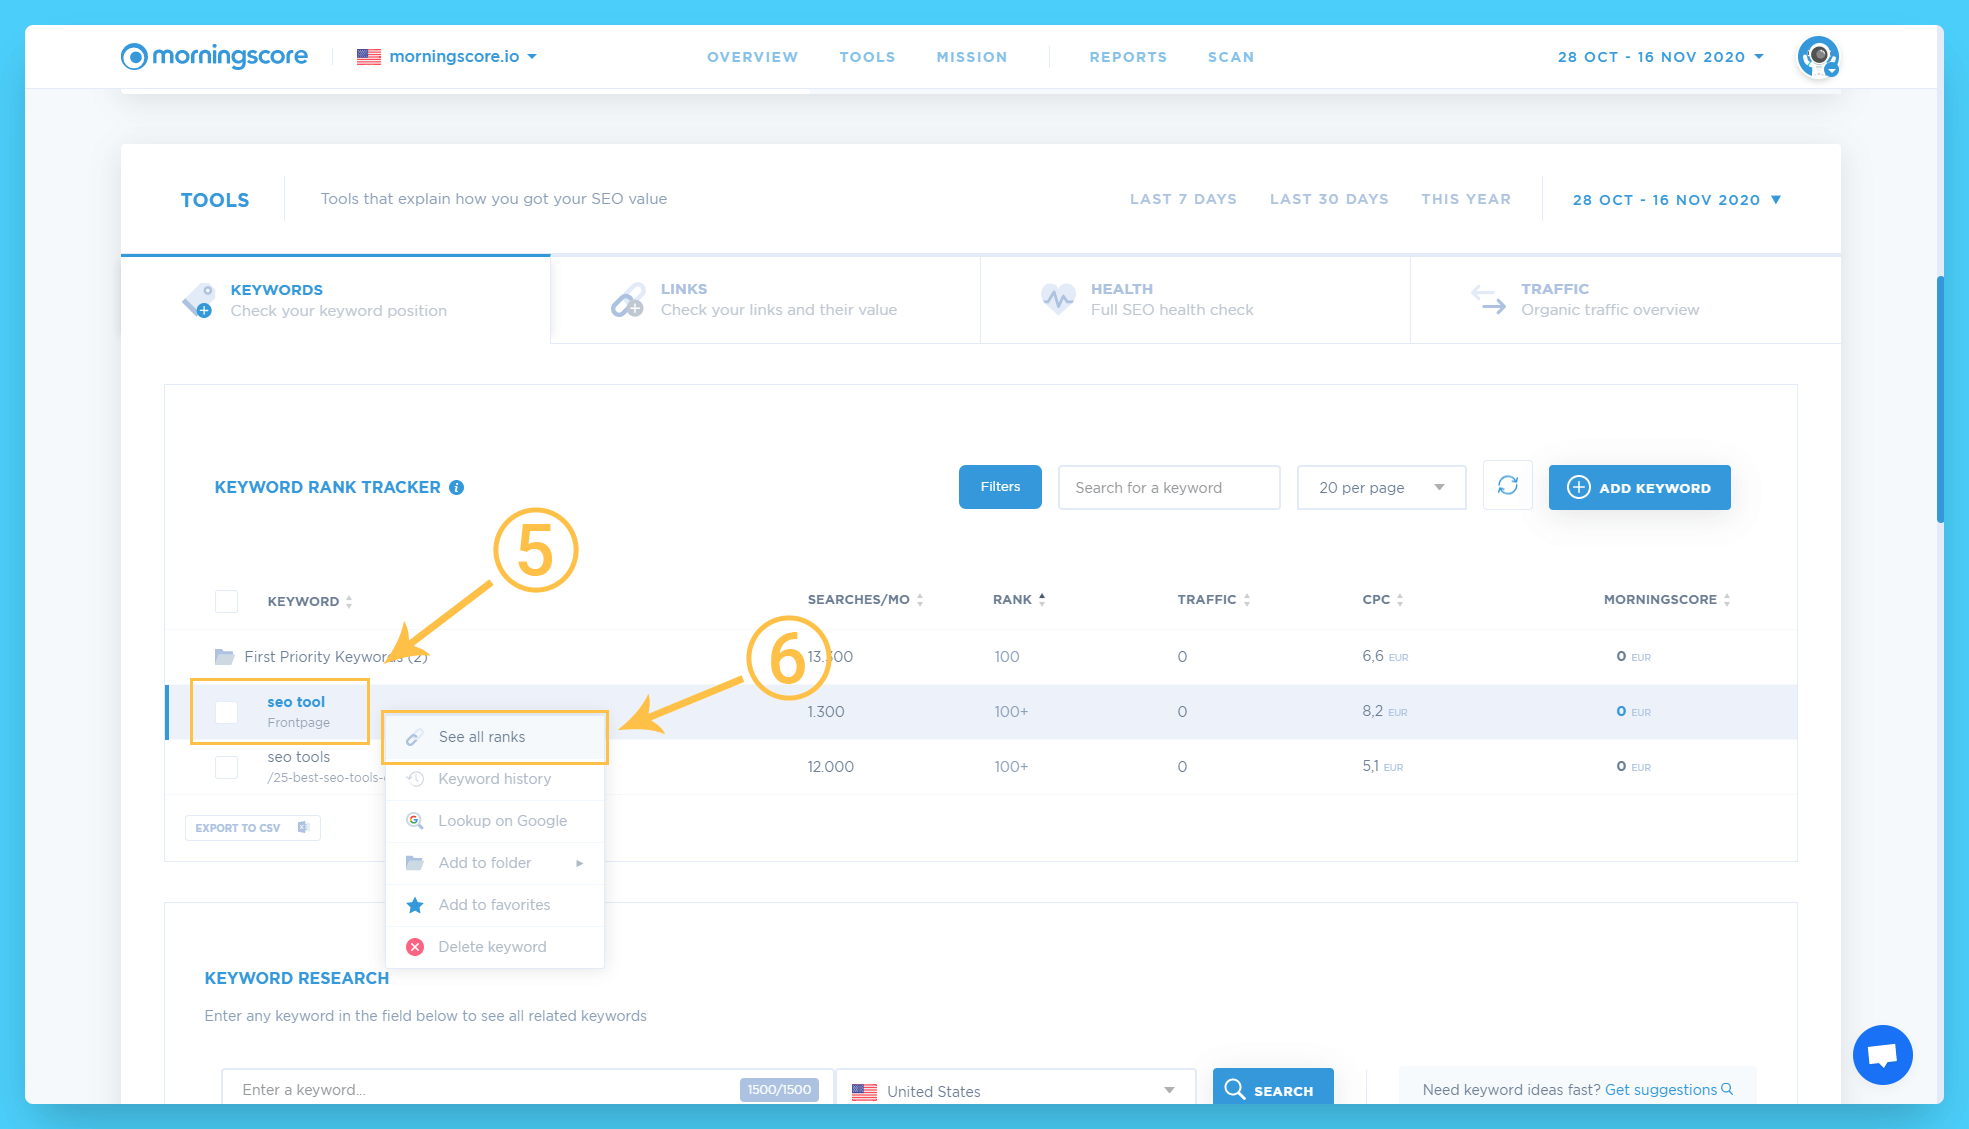Check the seo tools keyword checkbox
This screenshot has width=1969, height=1129.
227,767
